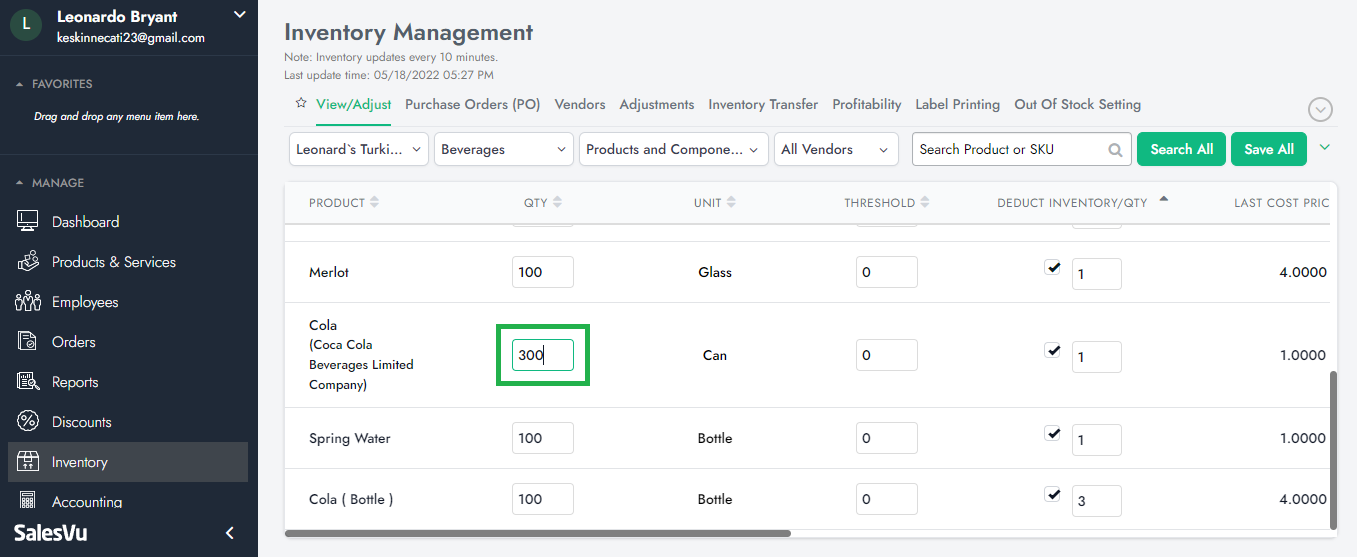The height and width of the screenshot is (557, 1357).
Task: Click the Save All button
Action: [x=1268, y=149]
